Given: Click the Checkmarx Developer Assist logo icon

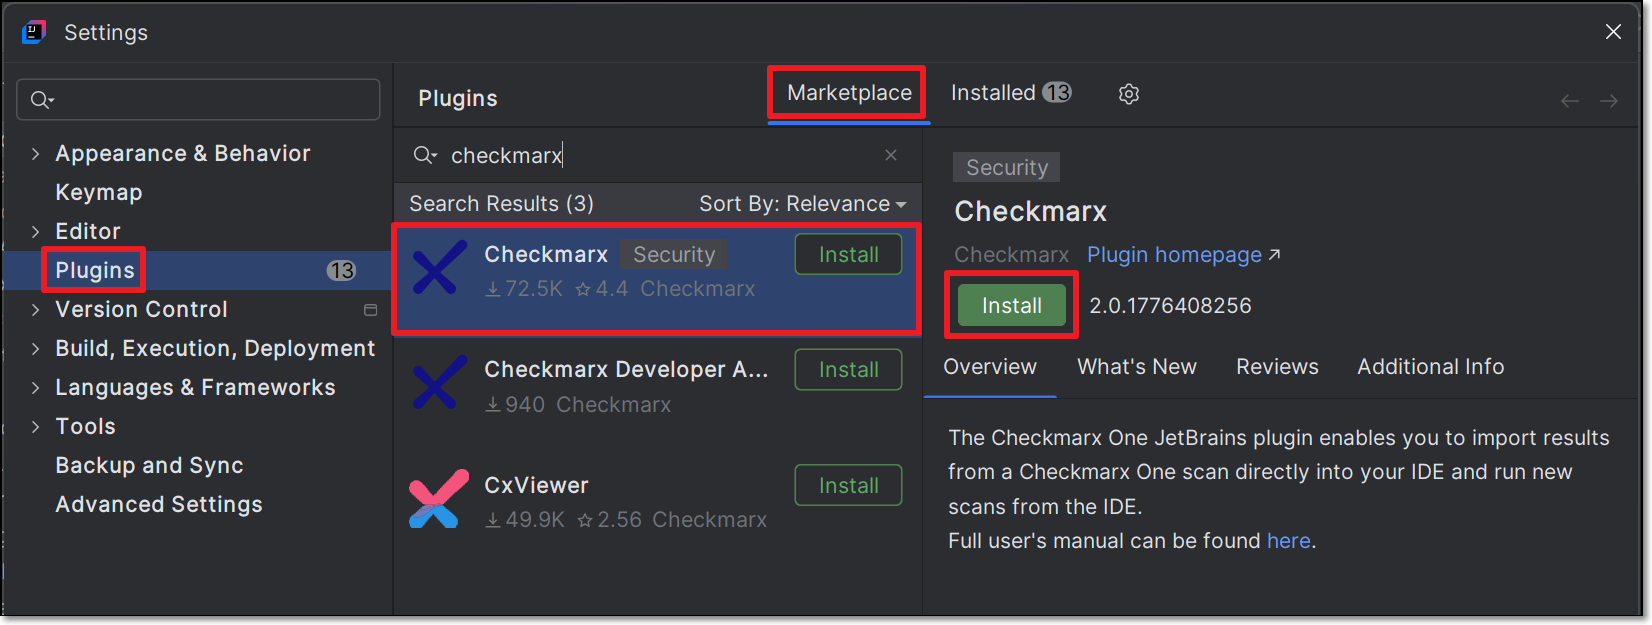Looking at the screenshot, I should click(x=439, y=383).
